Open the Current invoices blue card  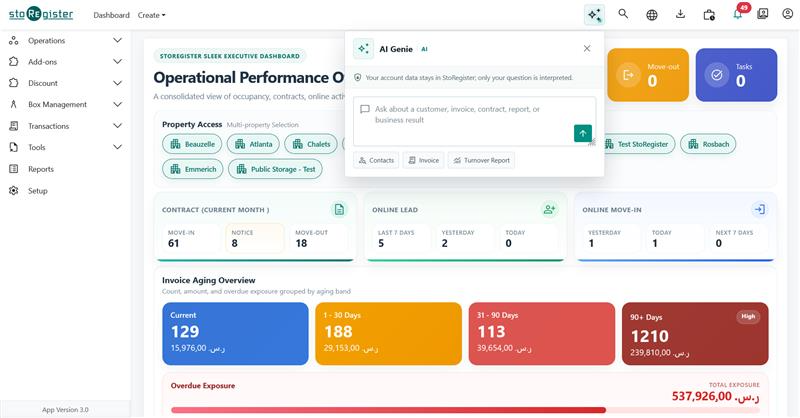235,334
